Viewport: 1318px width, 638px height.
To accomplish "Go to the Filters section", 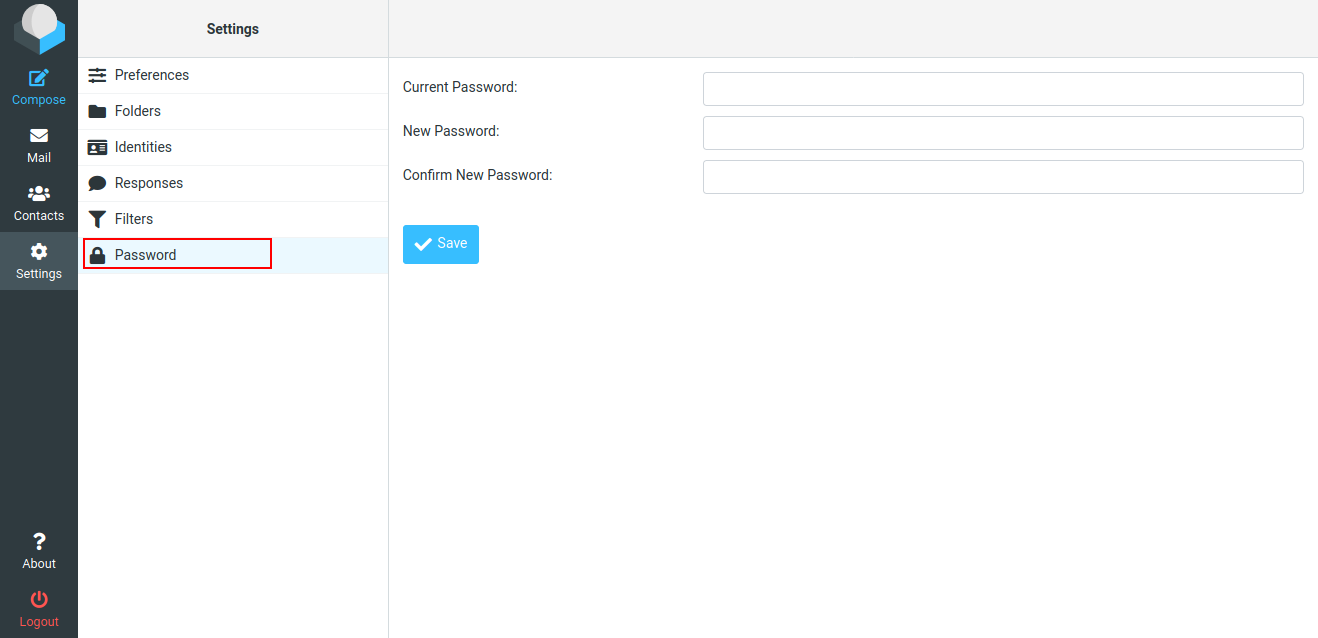I will point(233,219).
